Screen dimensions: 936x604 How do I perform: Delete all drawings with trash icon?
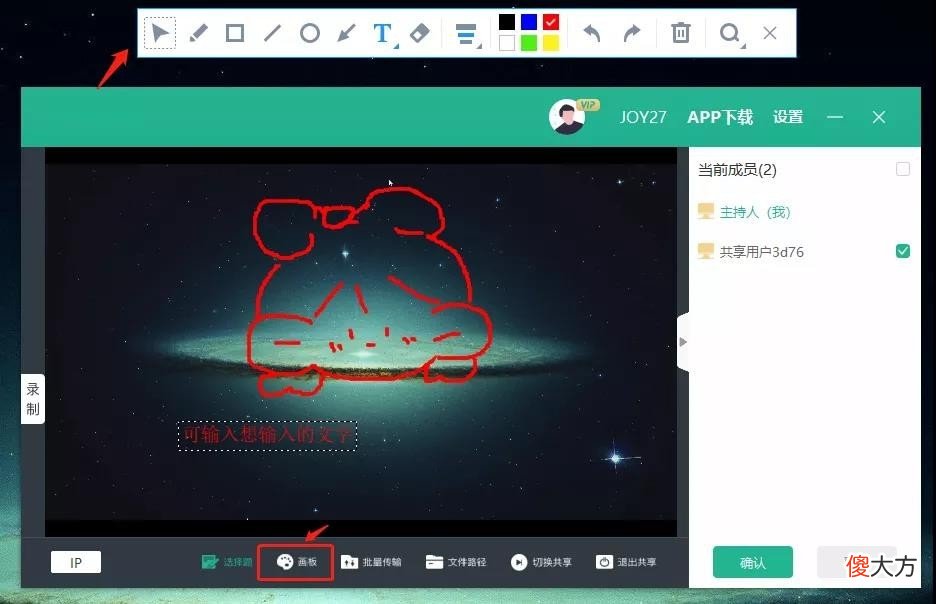point(681,33)
